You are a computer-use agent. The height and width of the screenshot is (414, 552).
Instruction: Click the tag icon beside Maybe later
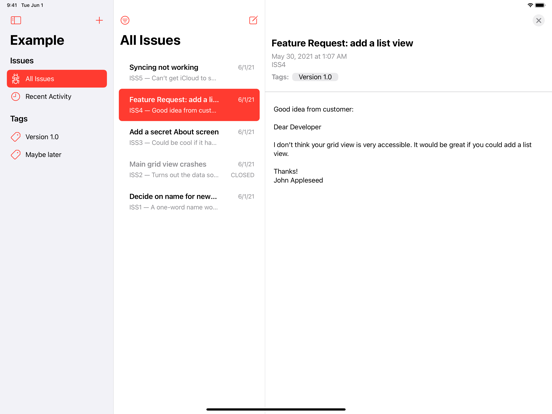click(15, 155)
